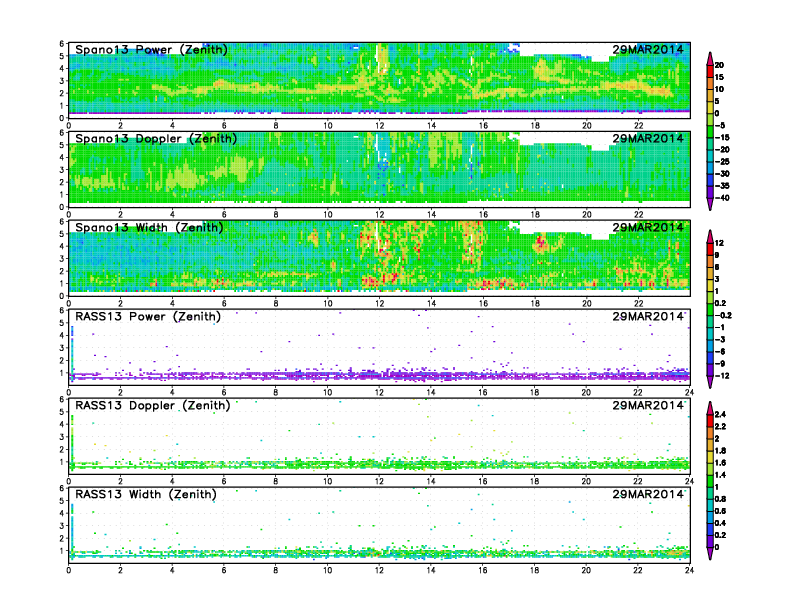The height and width of the screenshot is (612, 792).
Task: Click the "-6" label on the middle colorbar
Action: (720, 351)
